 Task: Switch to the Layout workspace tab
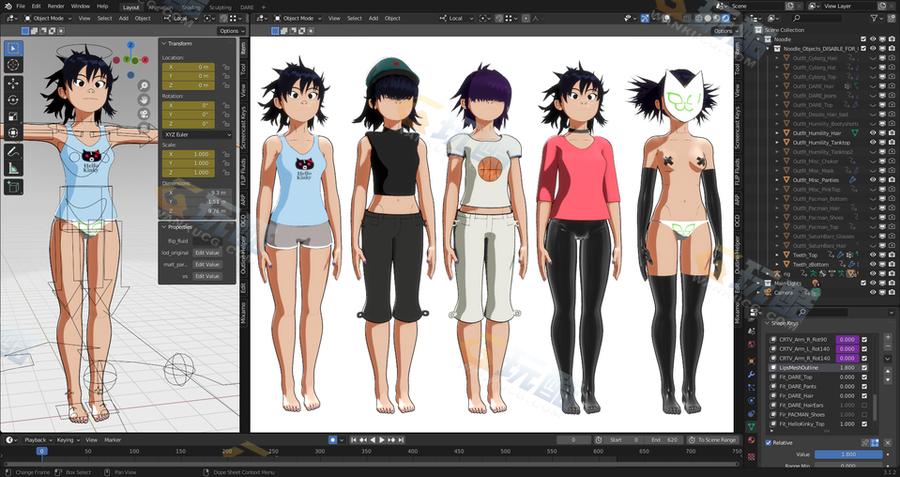click(x=131, y=7)
